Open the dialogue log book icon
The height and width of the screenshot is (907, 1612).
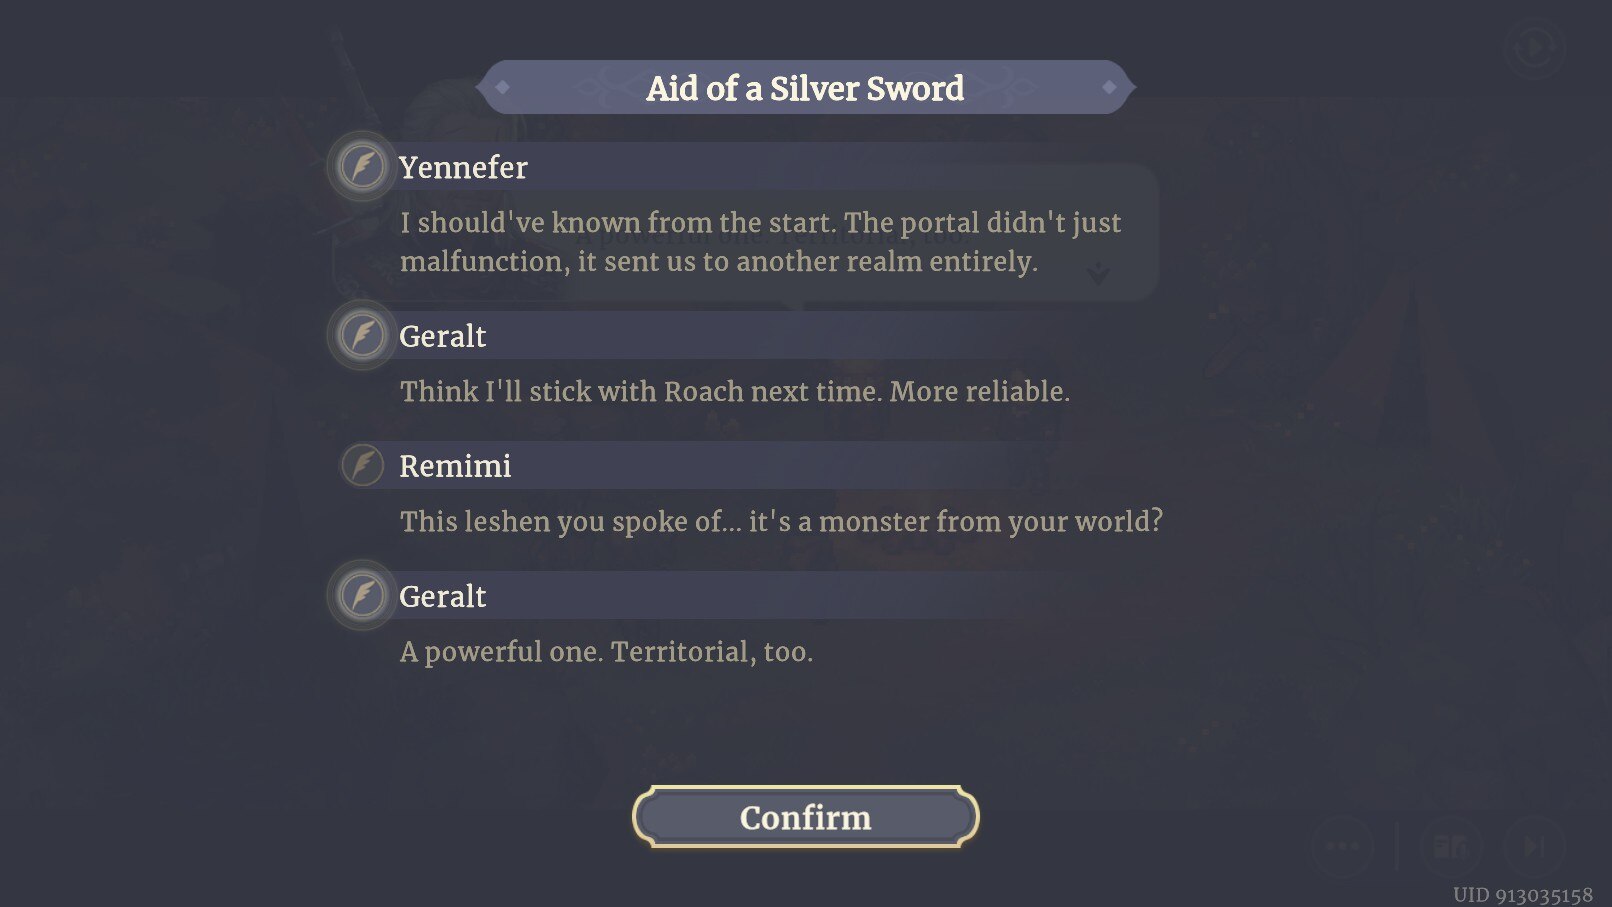click(1450, 846)
